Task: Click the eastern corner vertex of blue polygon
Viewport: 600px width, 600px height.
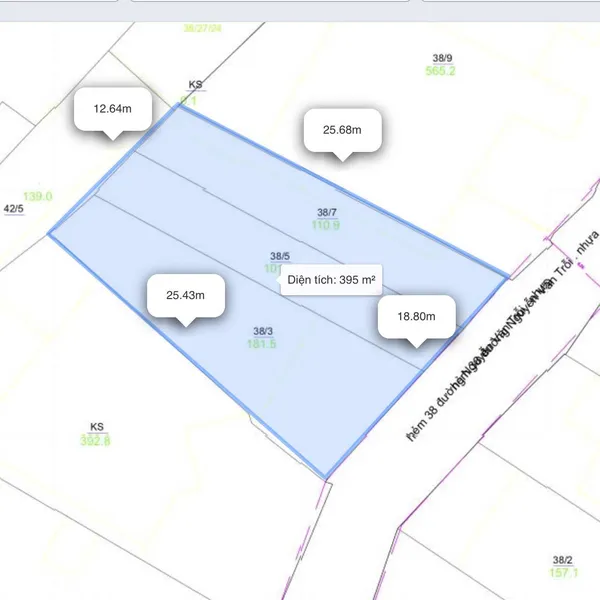Action: click(506, 279)
